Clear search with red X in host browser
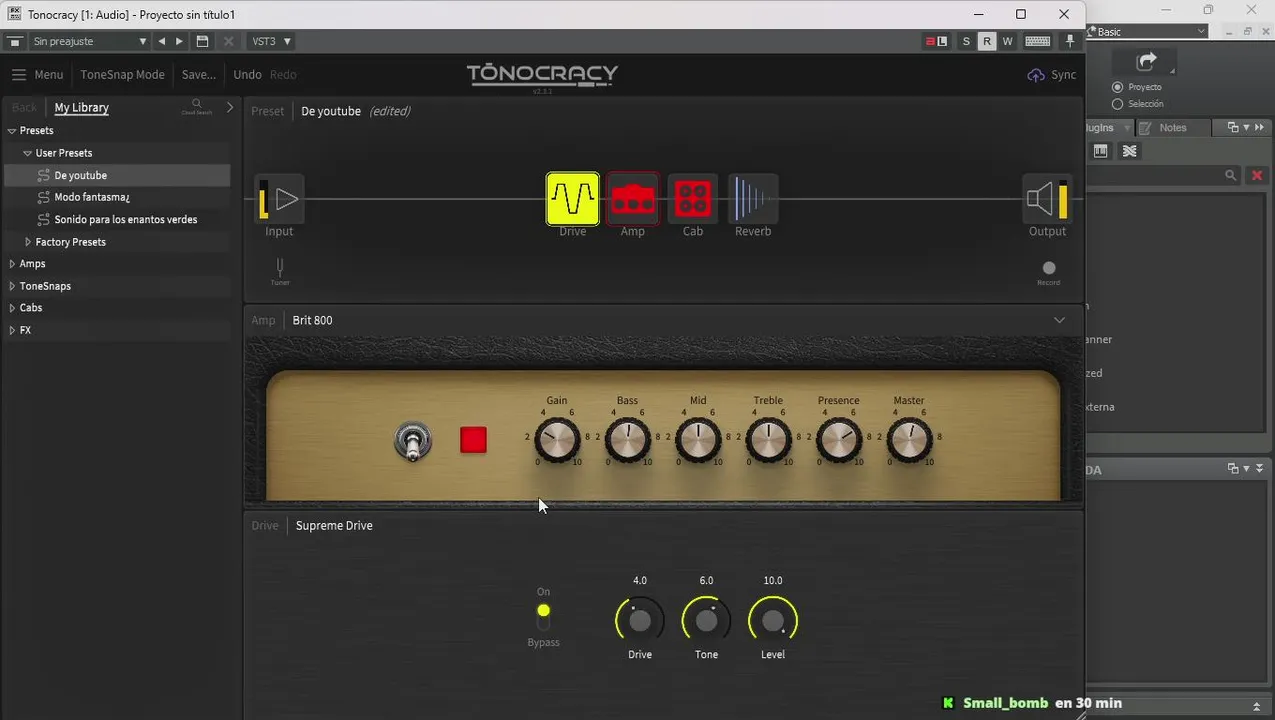 (x=1257, y=175)
